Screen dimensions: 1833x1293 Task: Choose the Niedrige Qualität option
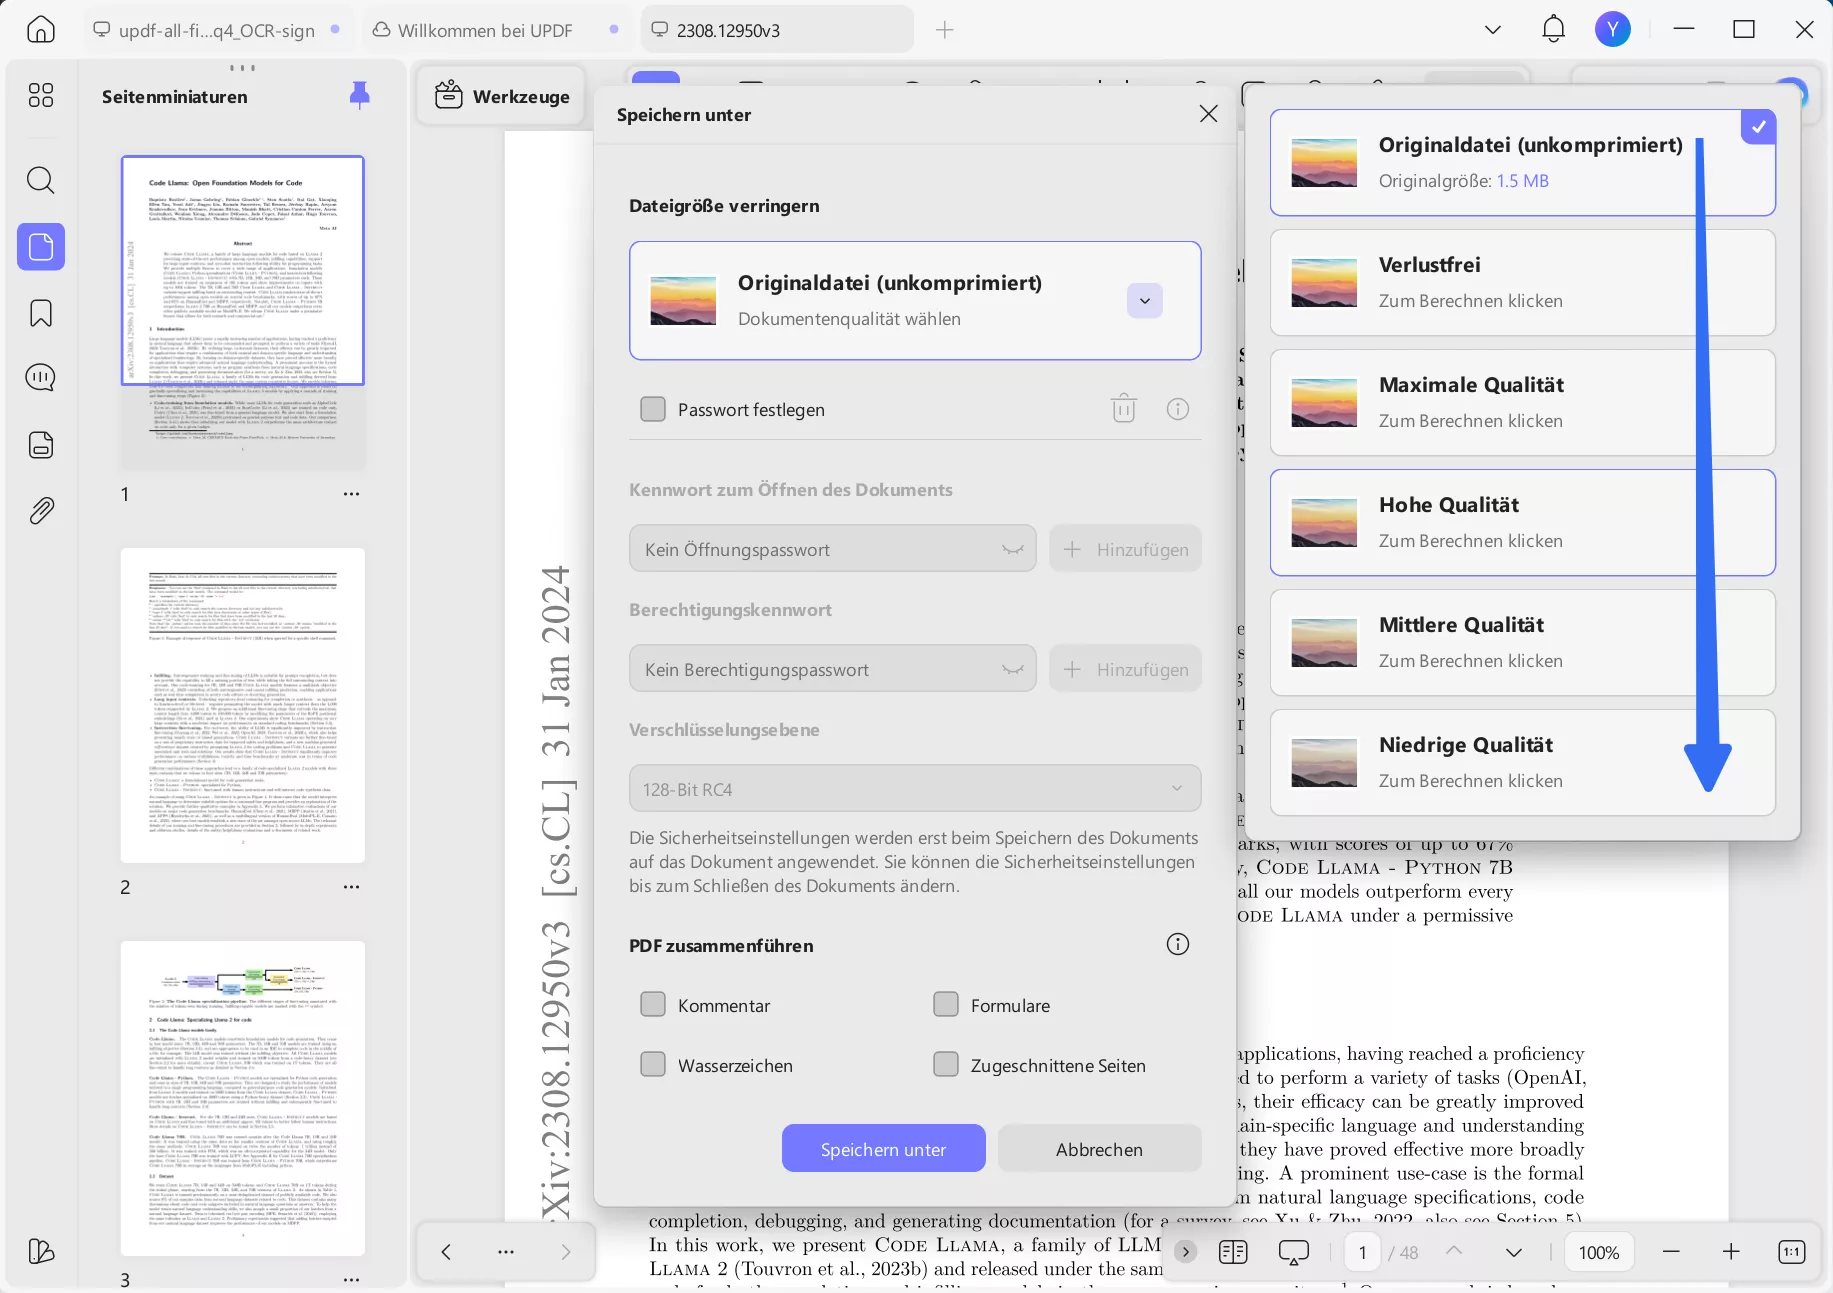pyautogui.click(x=1523, y=763)
